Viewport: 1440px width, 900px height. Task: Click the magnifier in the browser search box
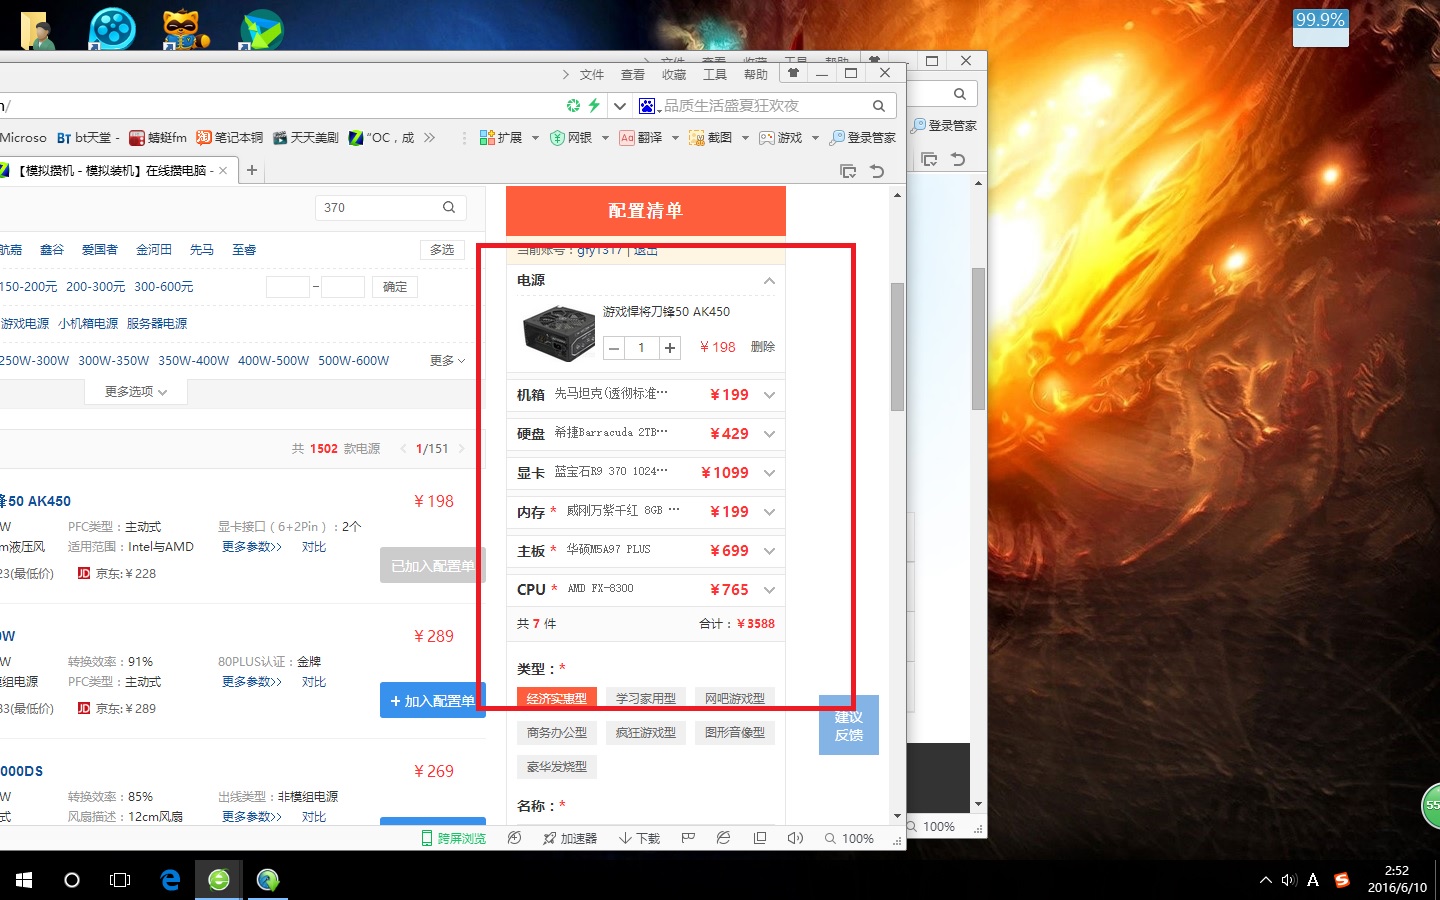tap(879, 106)
